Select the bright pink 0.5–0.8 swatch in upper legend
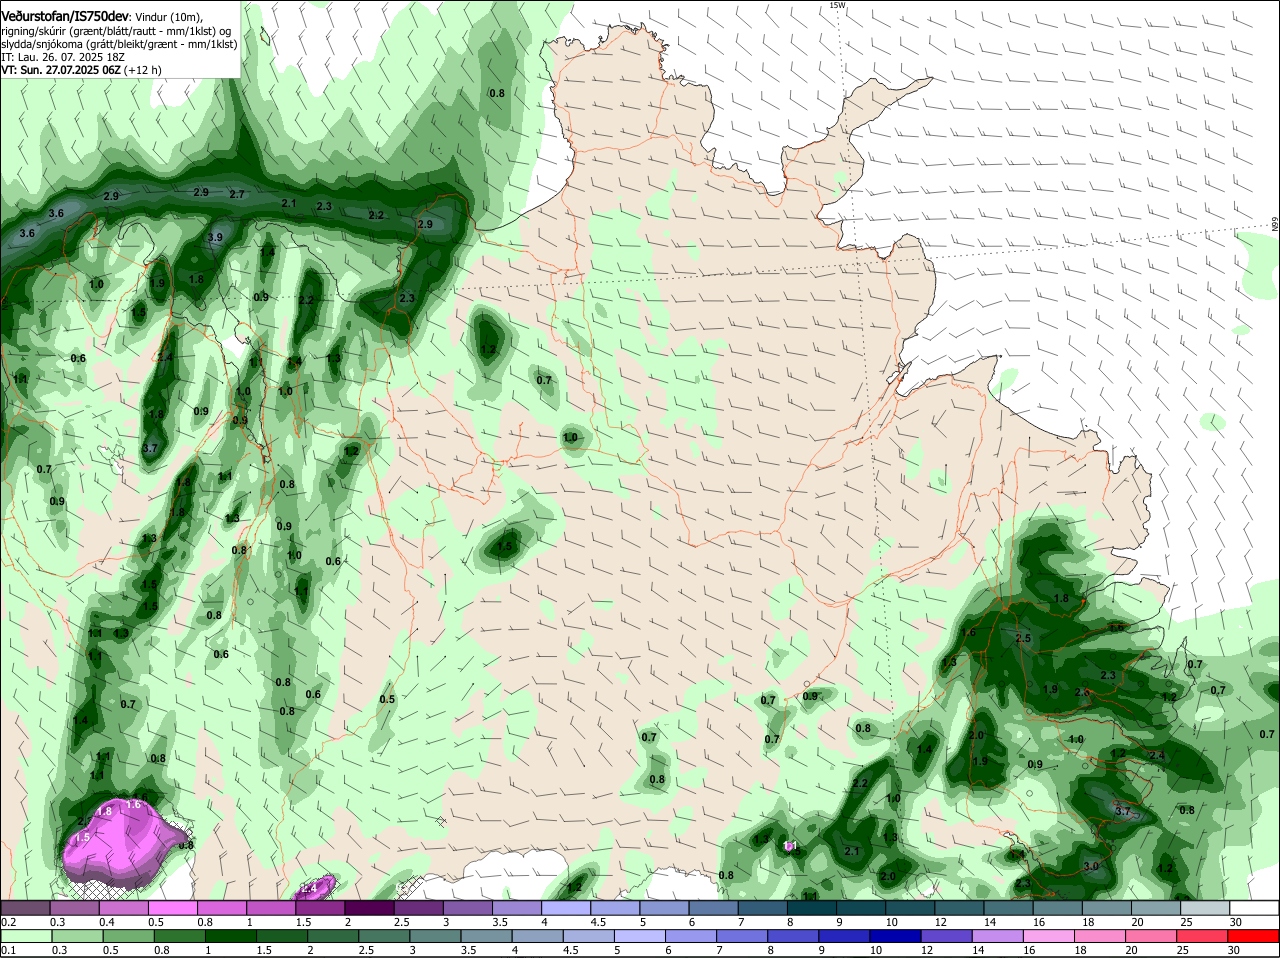The width and height of the screenshot is (1280, 958). pyautogui.click(x=174, y=907)
